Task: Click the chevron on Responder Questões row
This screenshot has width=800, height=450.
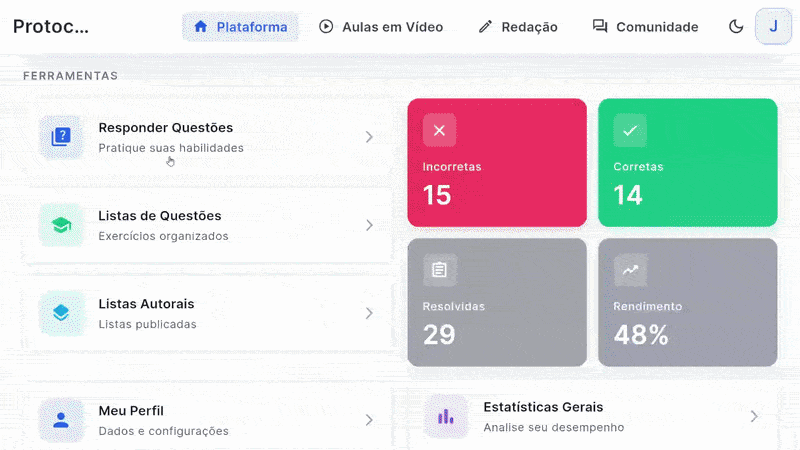Action: point(369,137)
